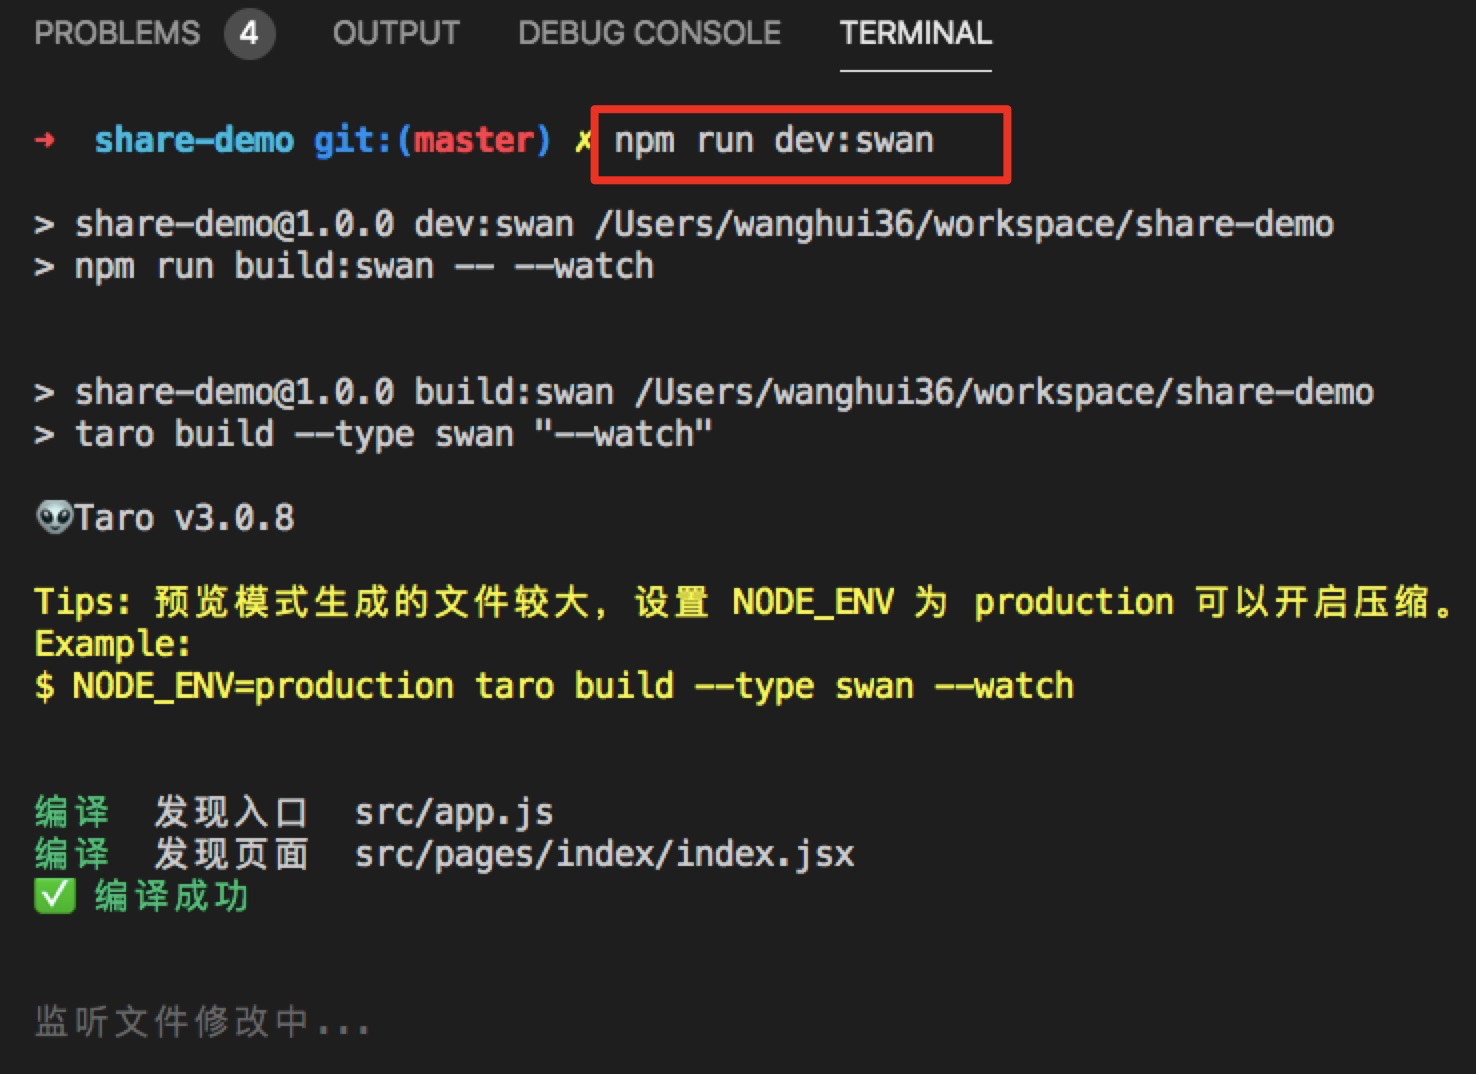
Task: Click the Taro v3.0.8 version text
Action: click(x=185, y=518)
